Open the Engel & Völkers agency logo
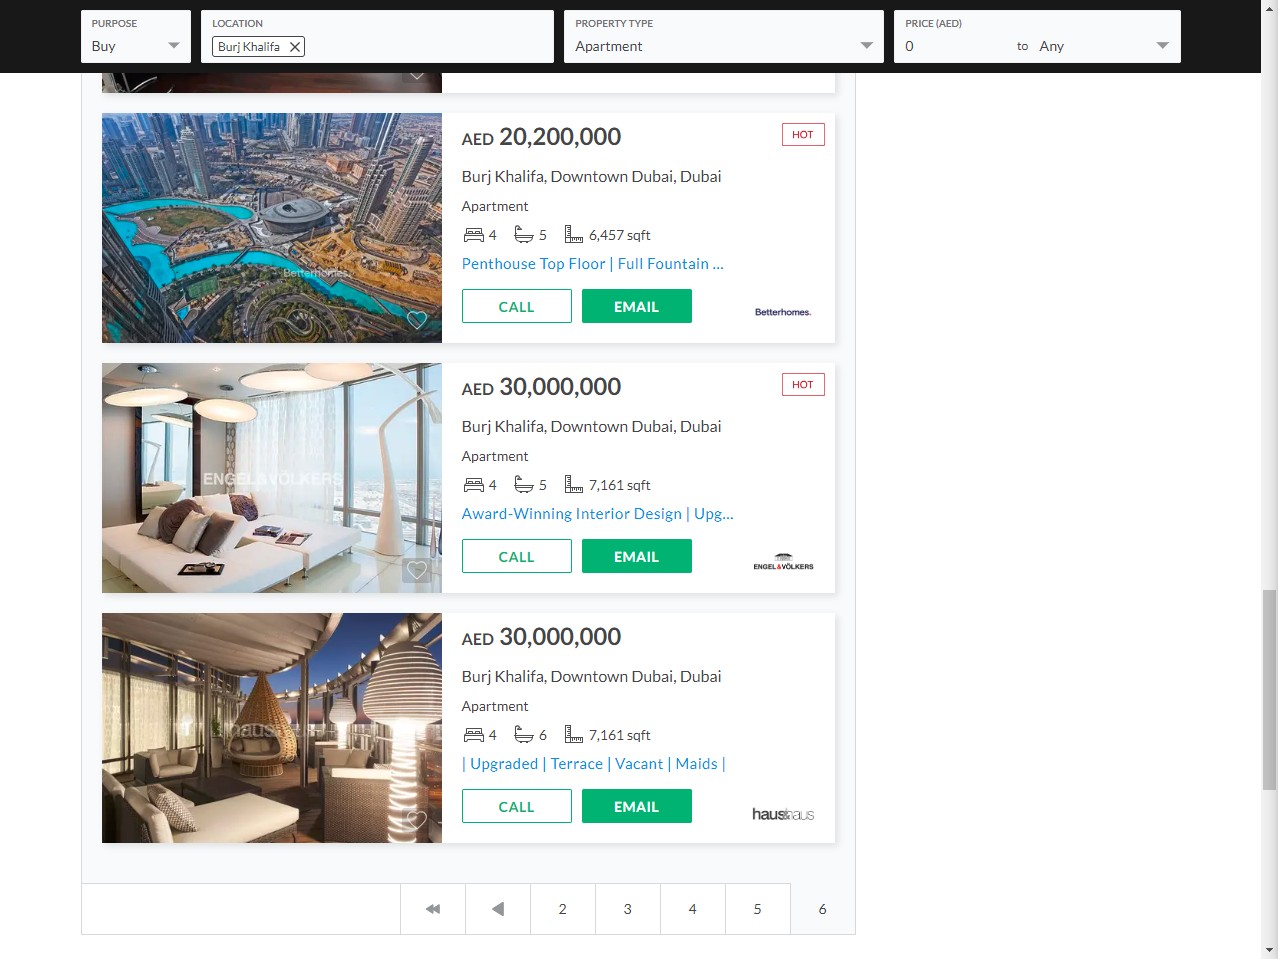This screenshot has width=1278, height=959. click(783, 562)
